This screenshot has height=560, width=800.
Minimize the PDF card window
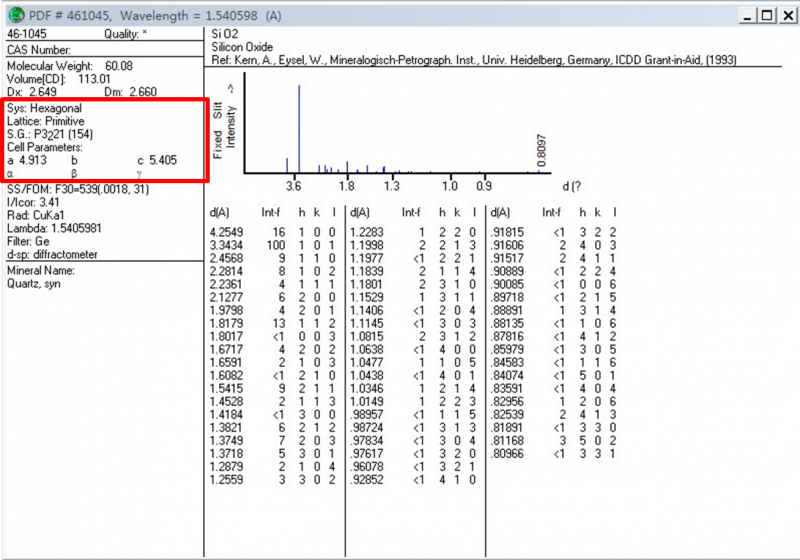(x=747, y=15)
